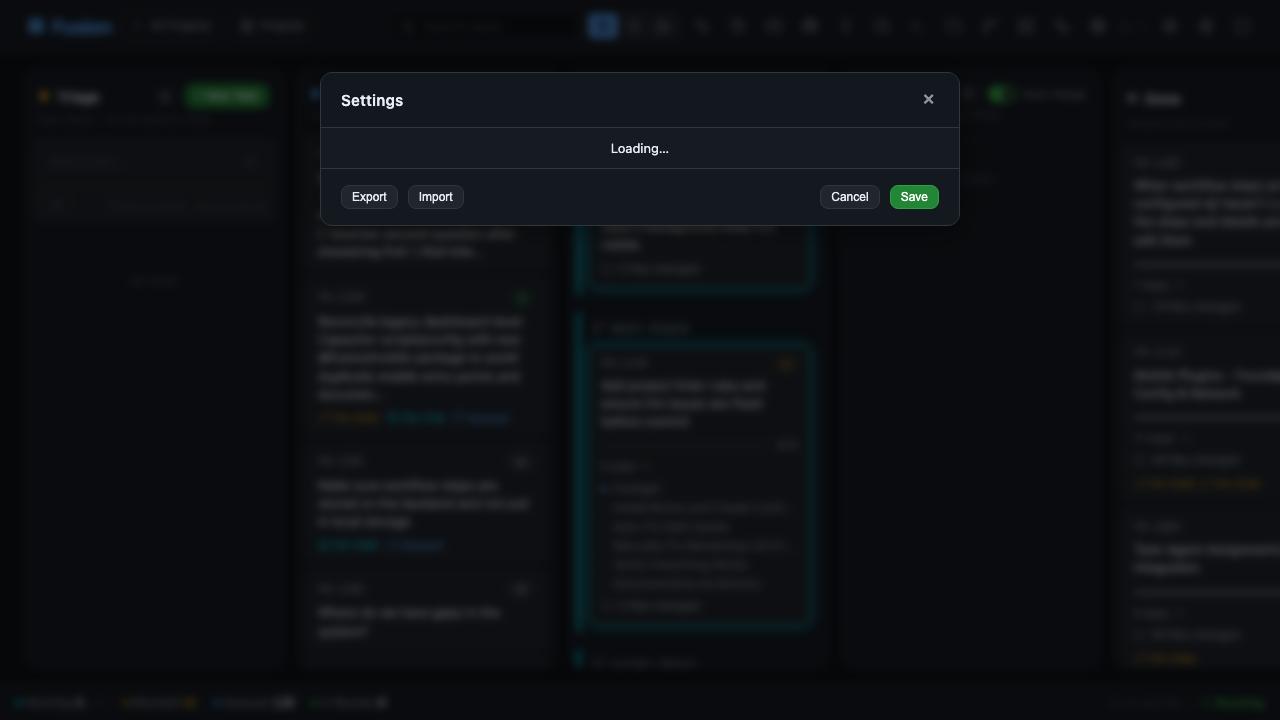Click the Fusion logo in the top-left
1280x720 pixels.
point(70,27)
